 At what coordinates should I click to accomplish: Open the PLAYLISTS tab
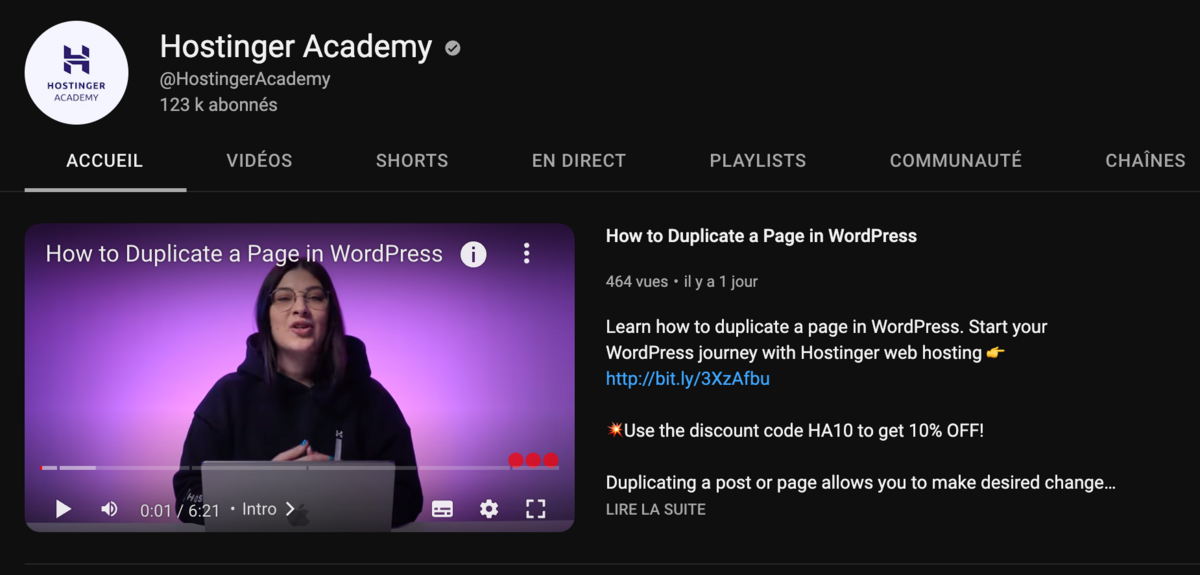[x=758, y=160]
